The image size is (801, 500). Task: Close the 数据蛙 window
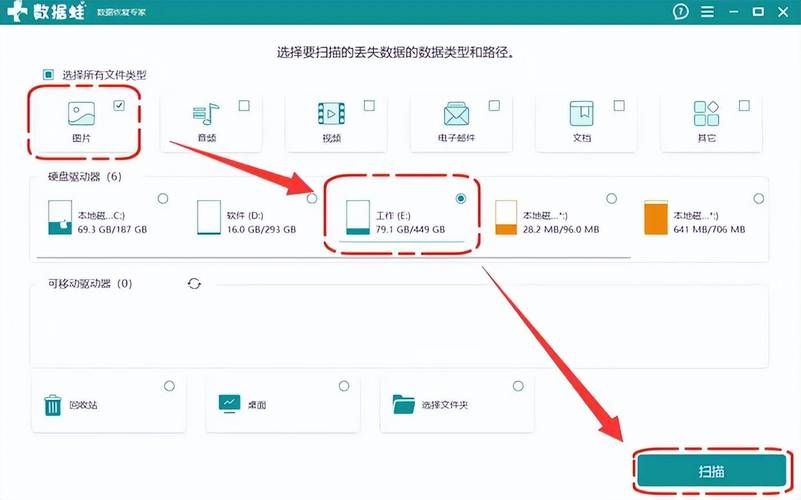click(783, 11)
